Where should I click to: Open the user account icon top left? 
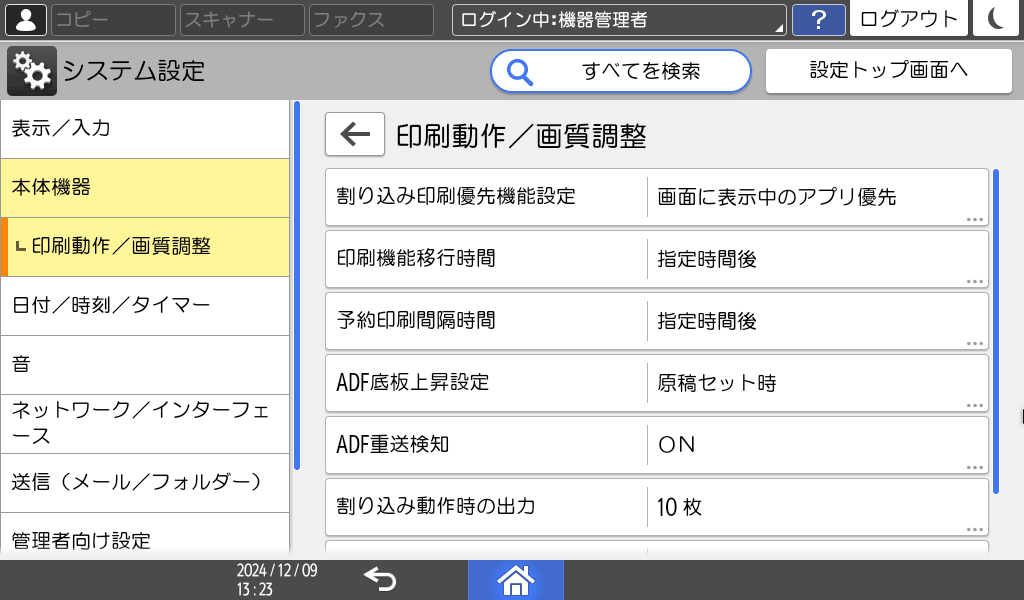(24, 20)
